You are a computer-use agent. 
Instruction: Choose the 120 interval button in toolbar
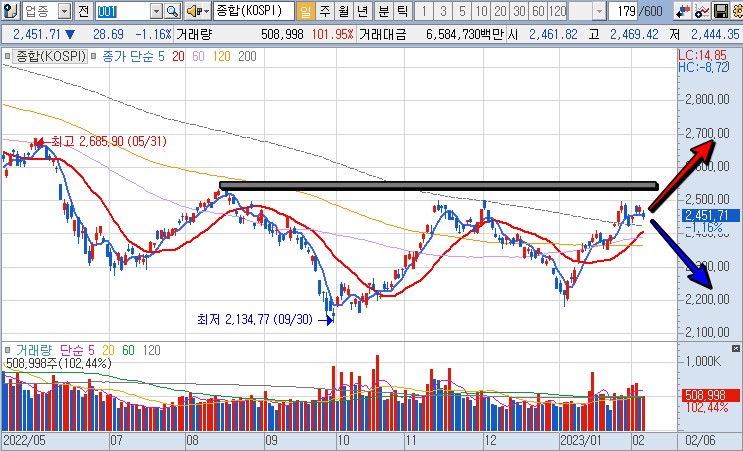coord(558,11)
